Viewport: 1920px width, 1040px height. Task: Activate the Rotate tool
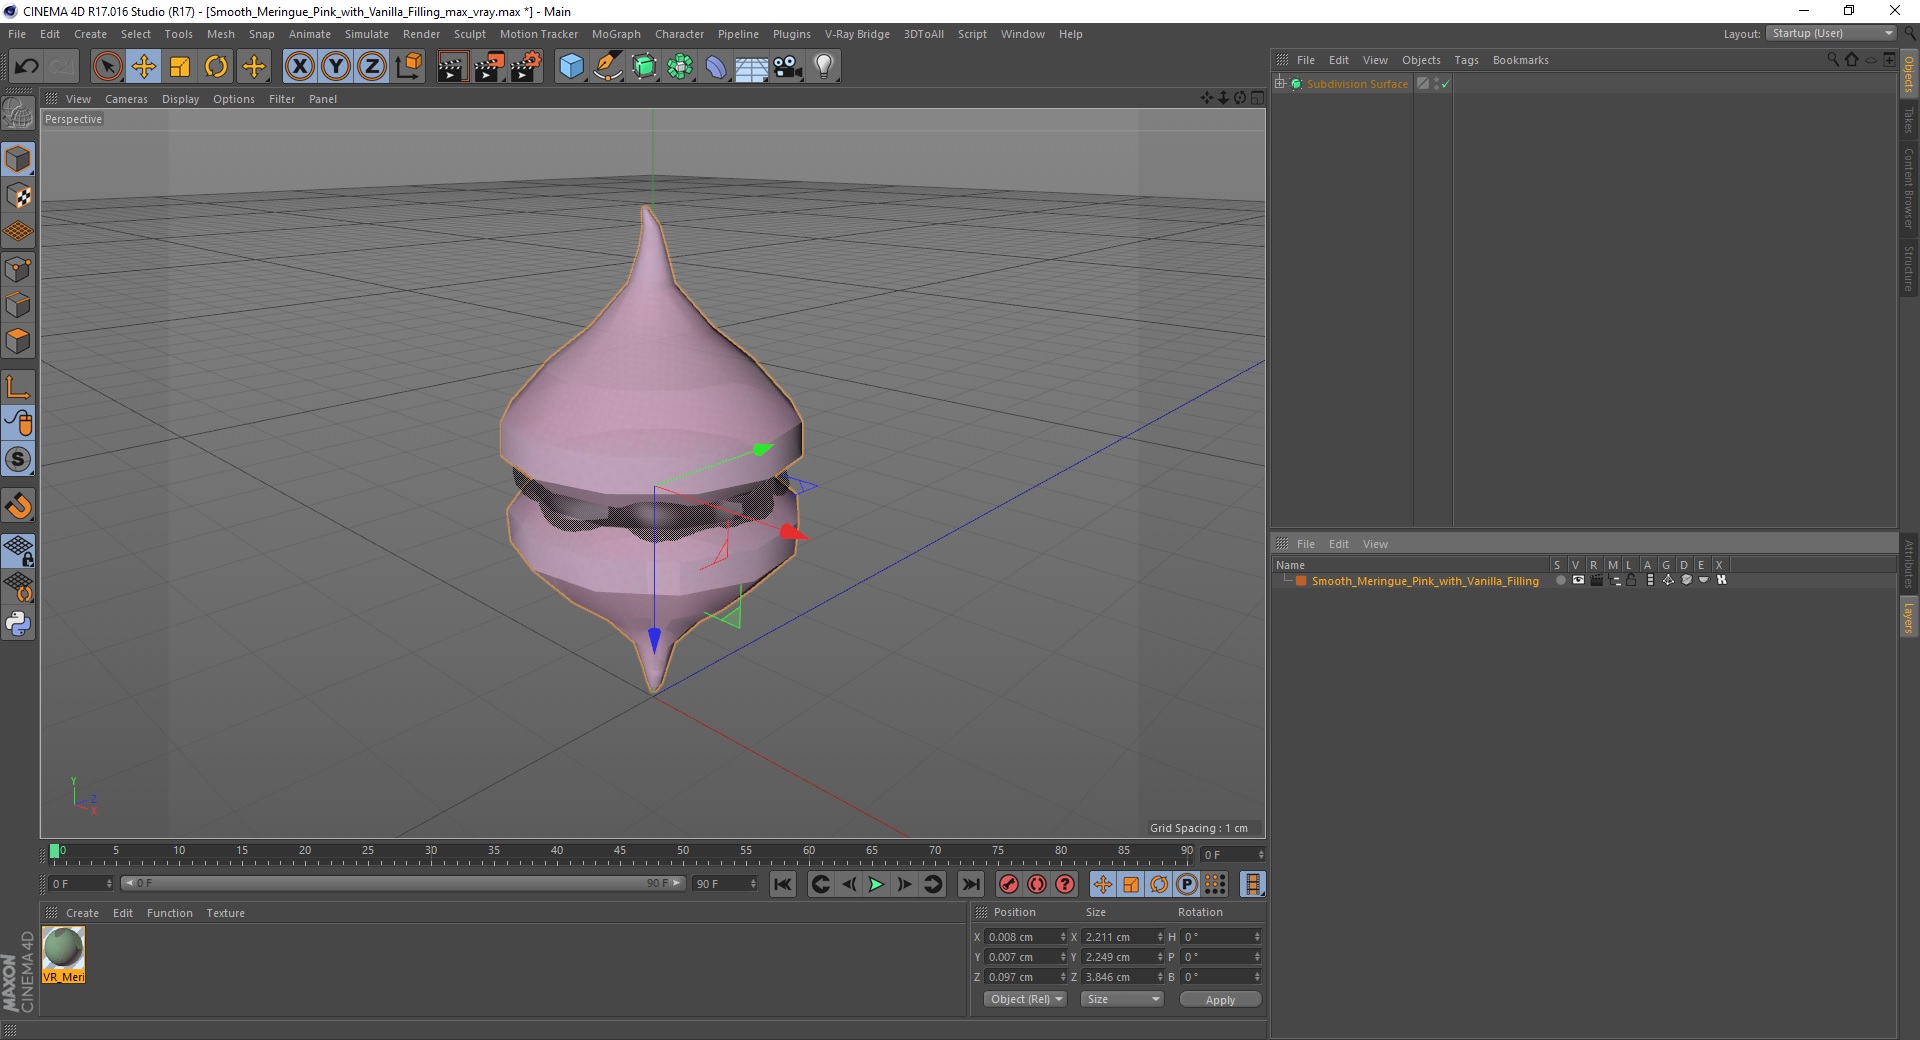point(216,67)
